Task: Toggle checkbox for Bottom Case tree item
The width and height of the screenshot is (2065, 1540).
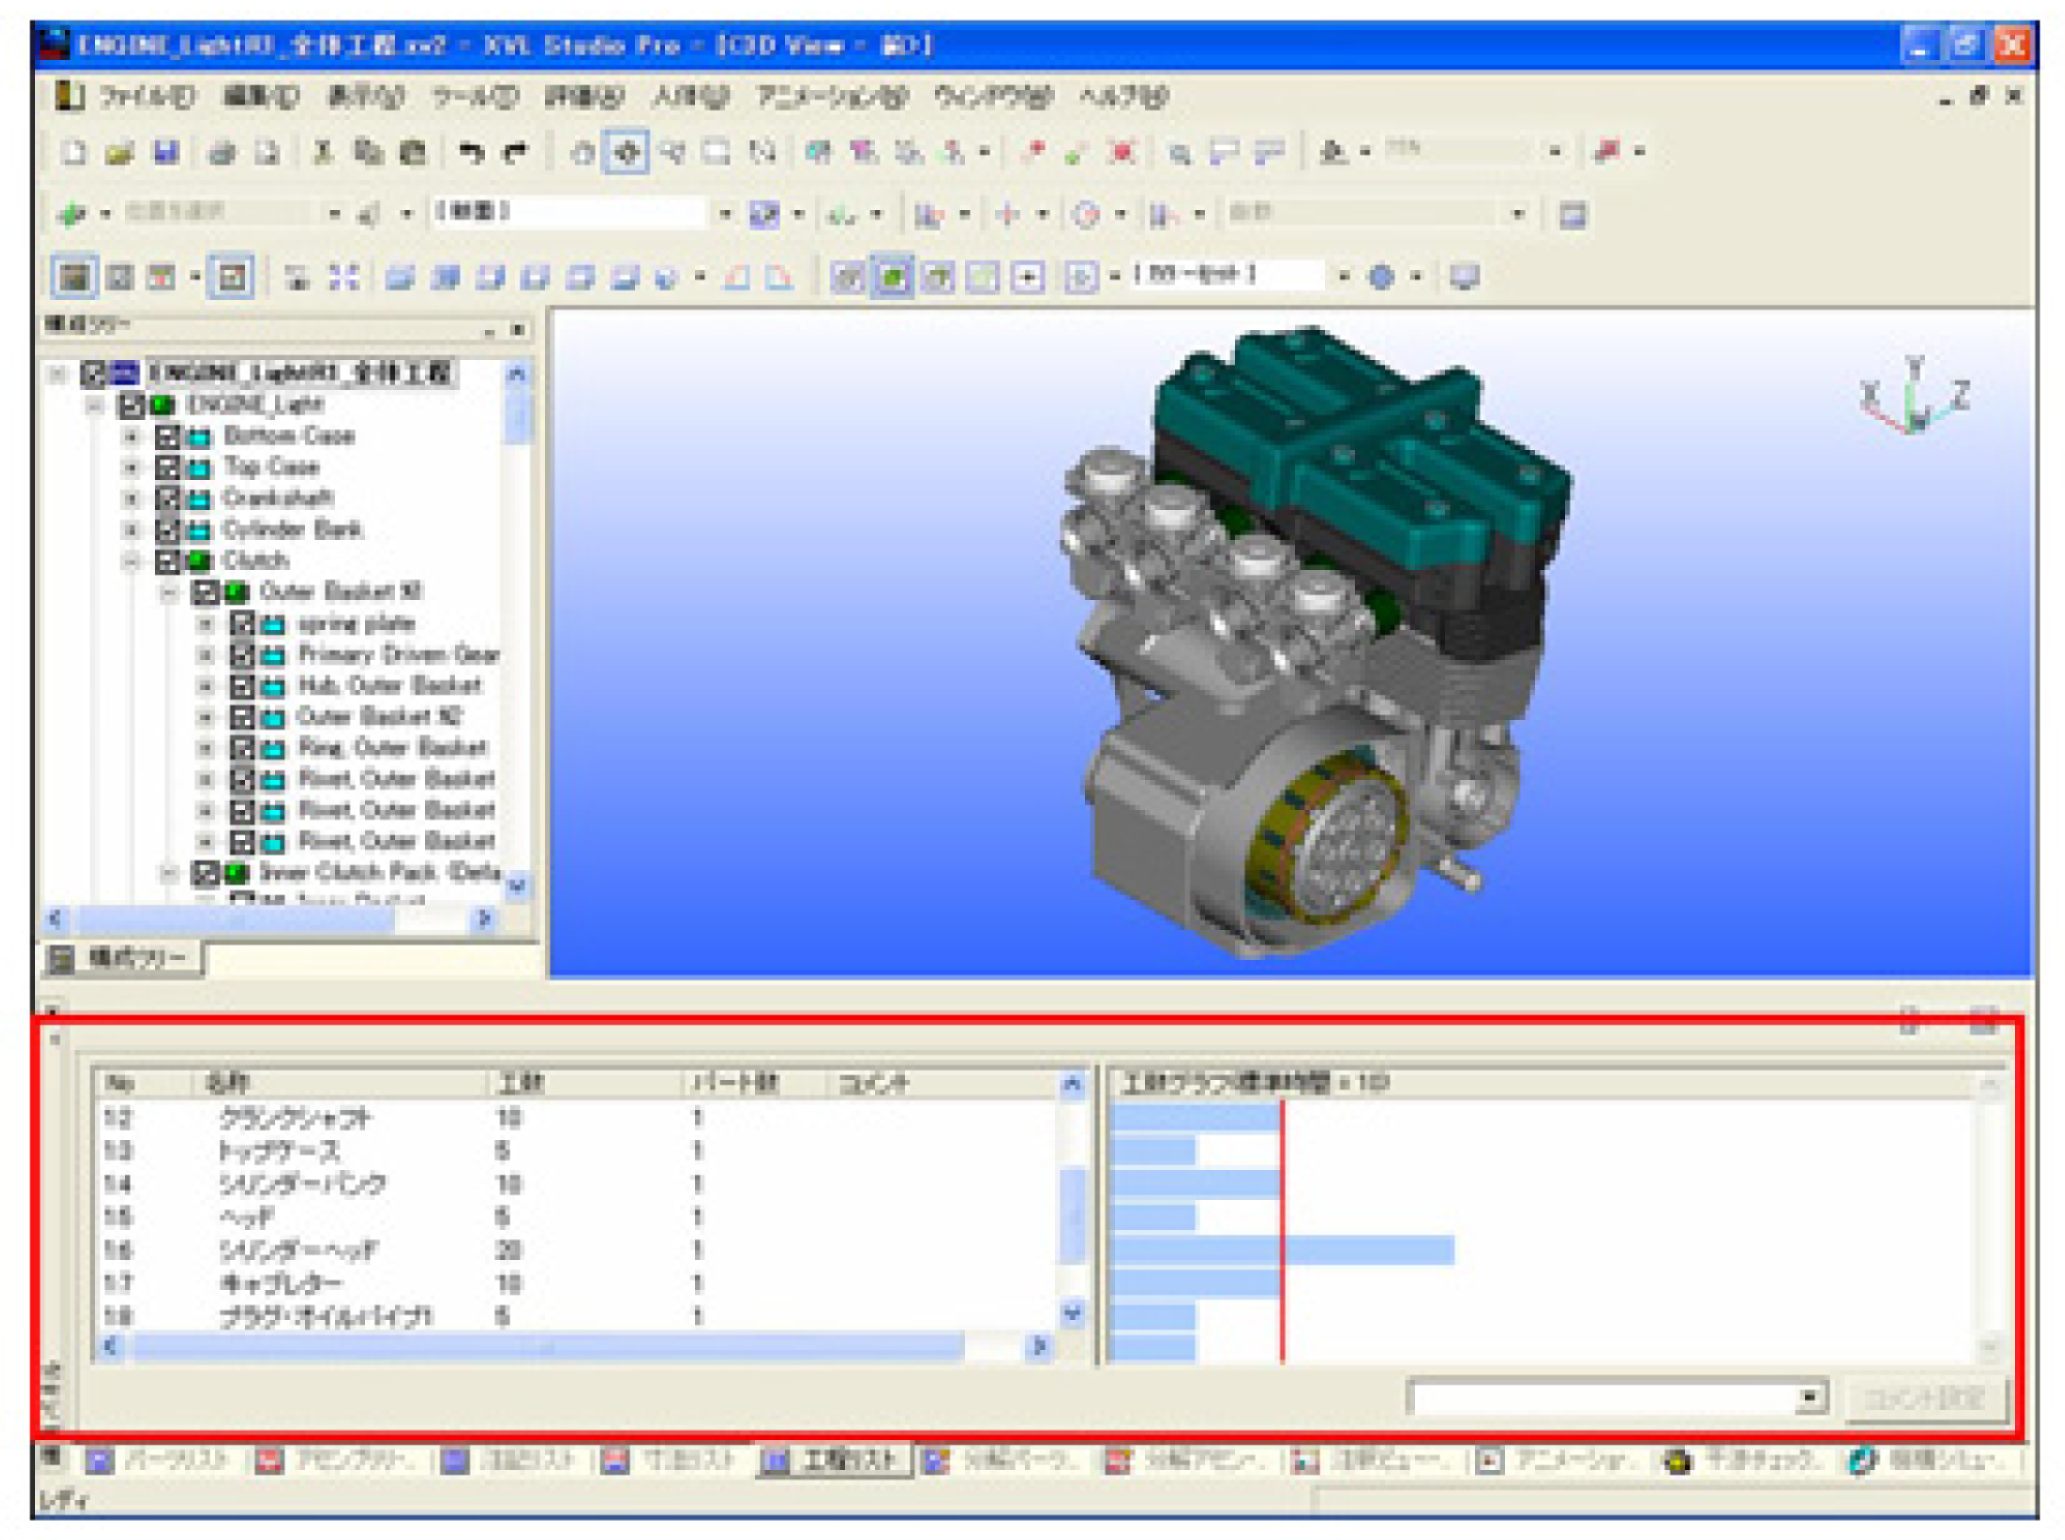Action: click(x=167, y=437)
